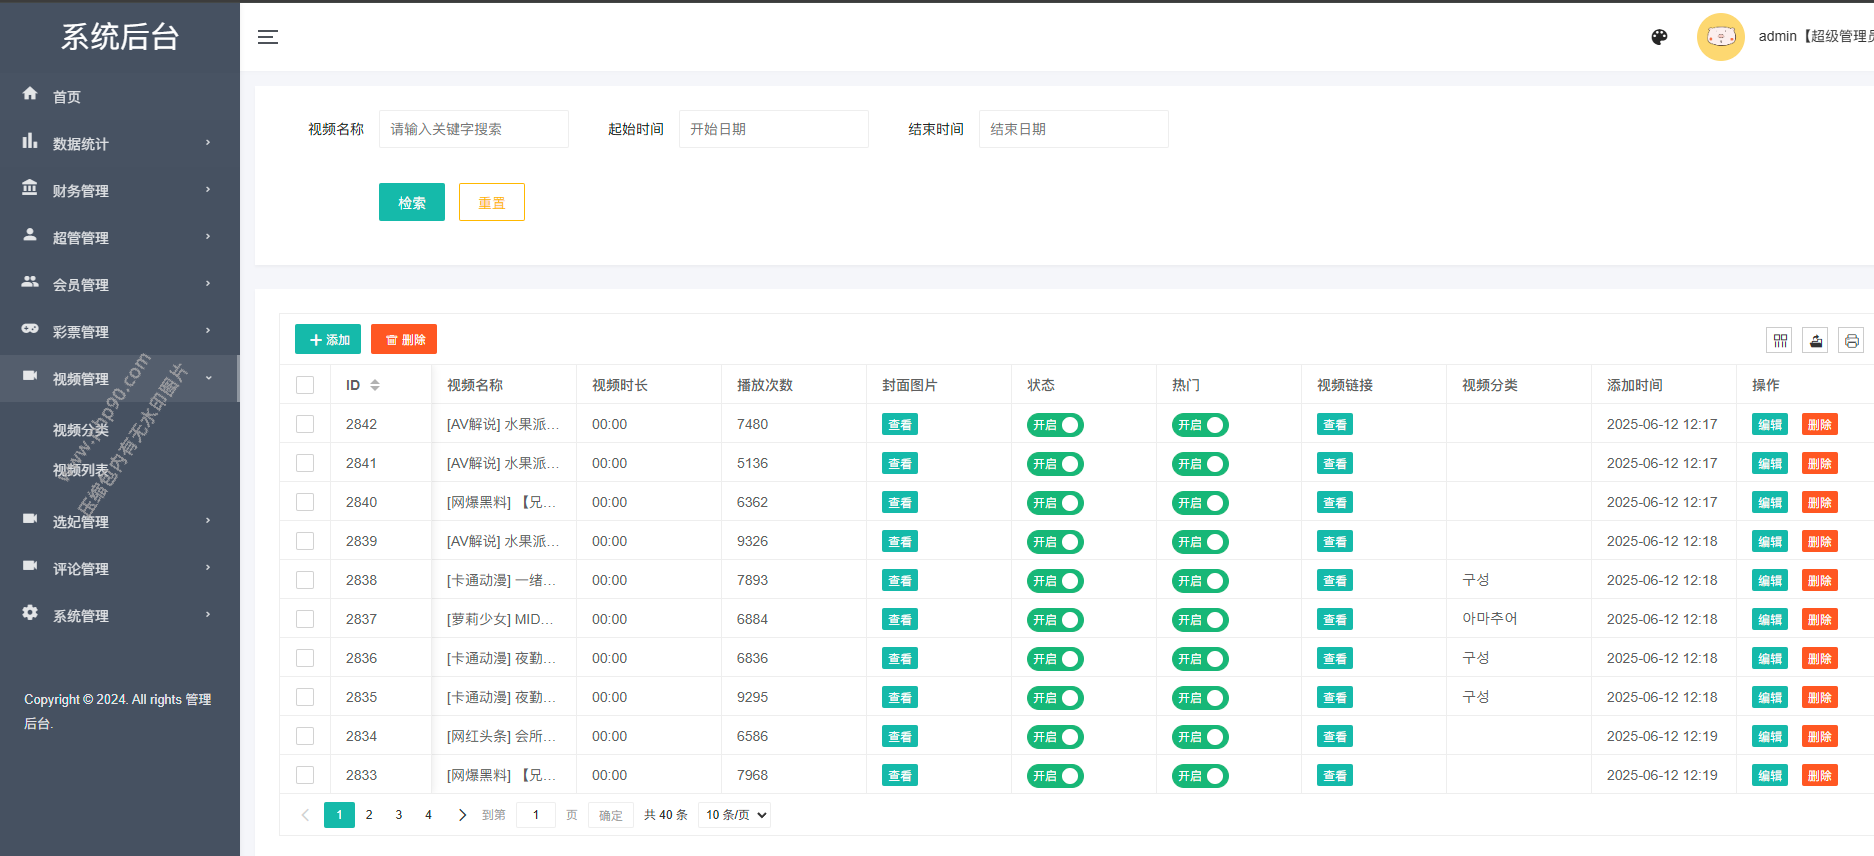Go to next page arrow in pagination
The width and height of the screenshot is (1874, 856).
[462, 815]
